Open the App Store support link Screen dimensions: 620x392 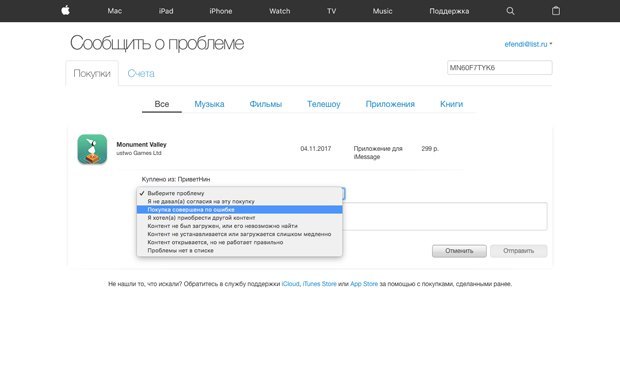364,284
